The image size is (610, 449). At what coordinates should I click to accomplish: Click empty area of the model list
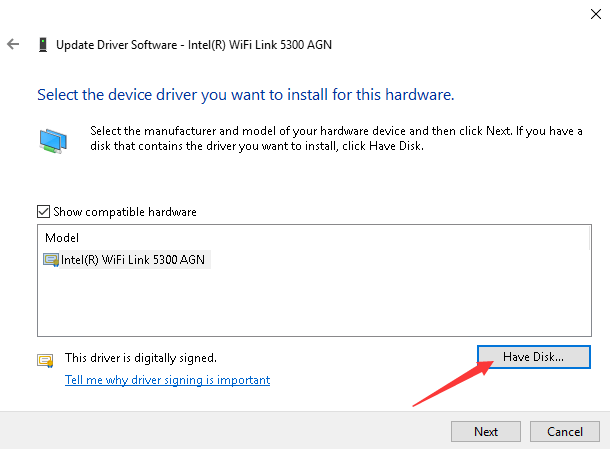coord(314,302)
